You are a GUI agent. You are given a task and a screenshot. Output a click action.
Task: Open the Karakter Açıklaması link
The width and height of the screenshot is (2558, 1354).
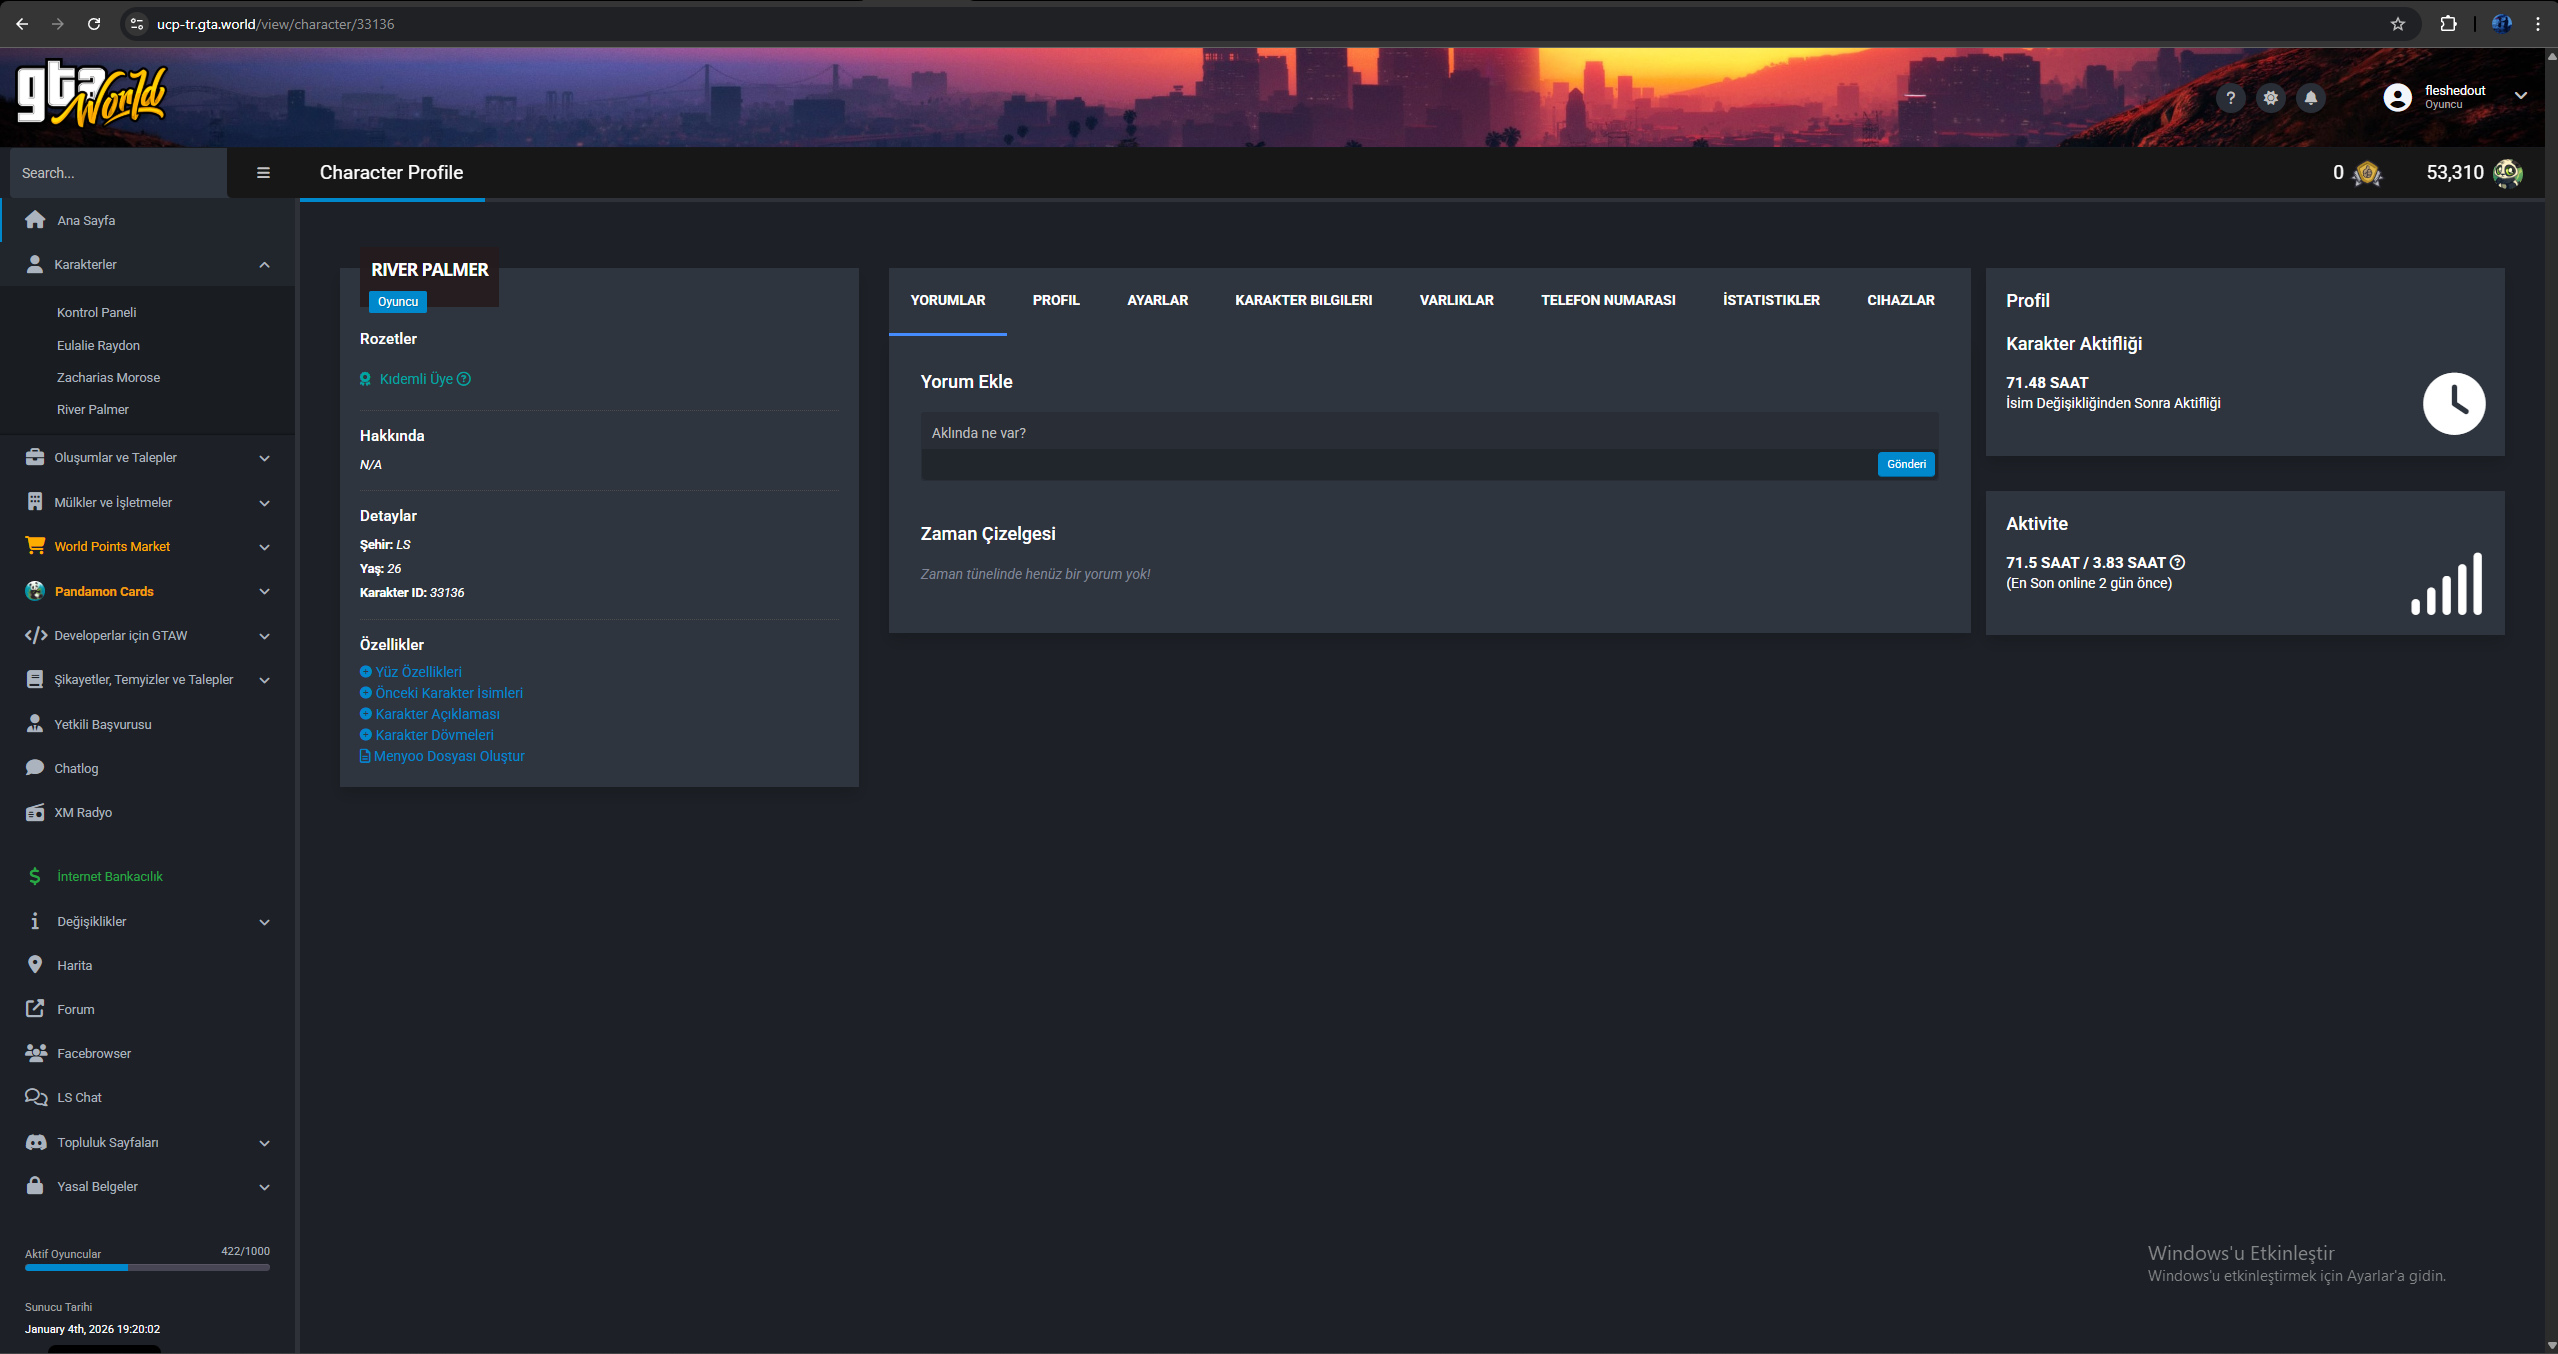[x=437, y=714]
